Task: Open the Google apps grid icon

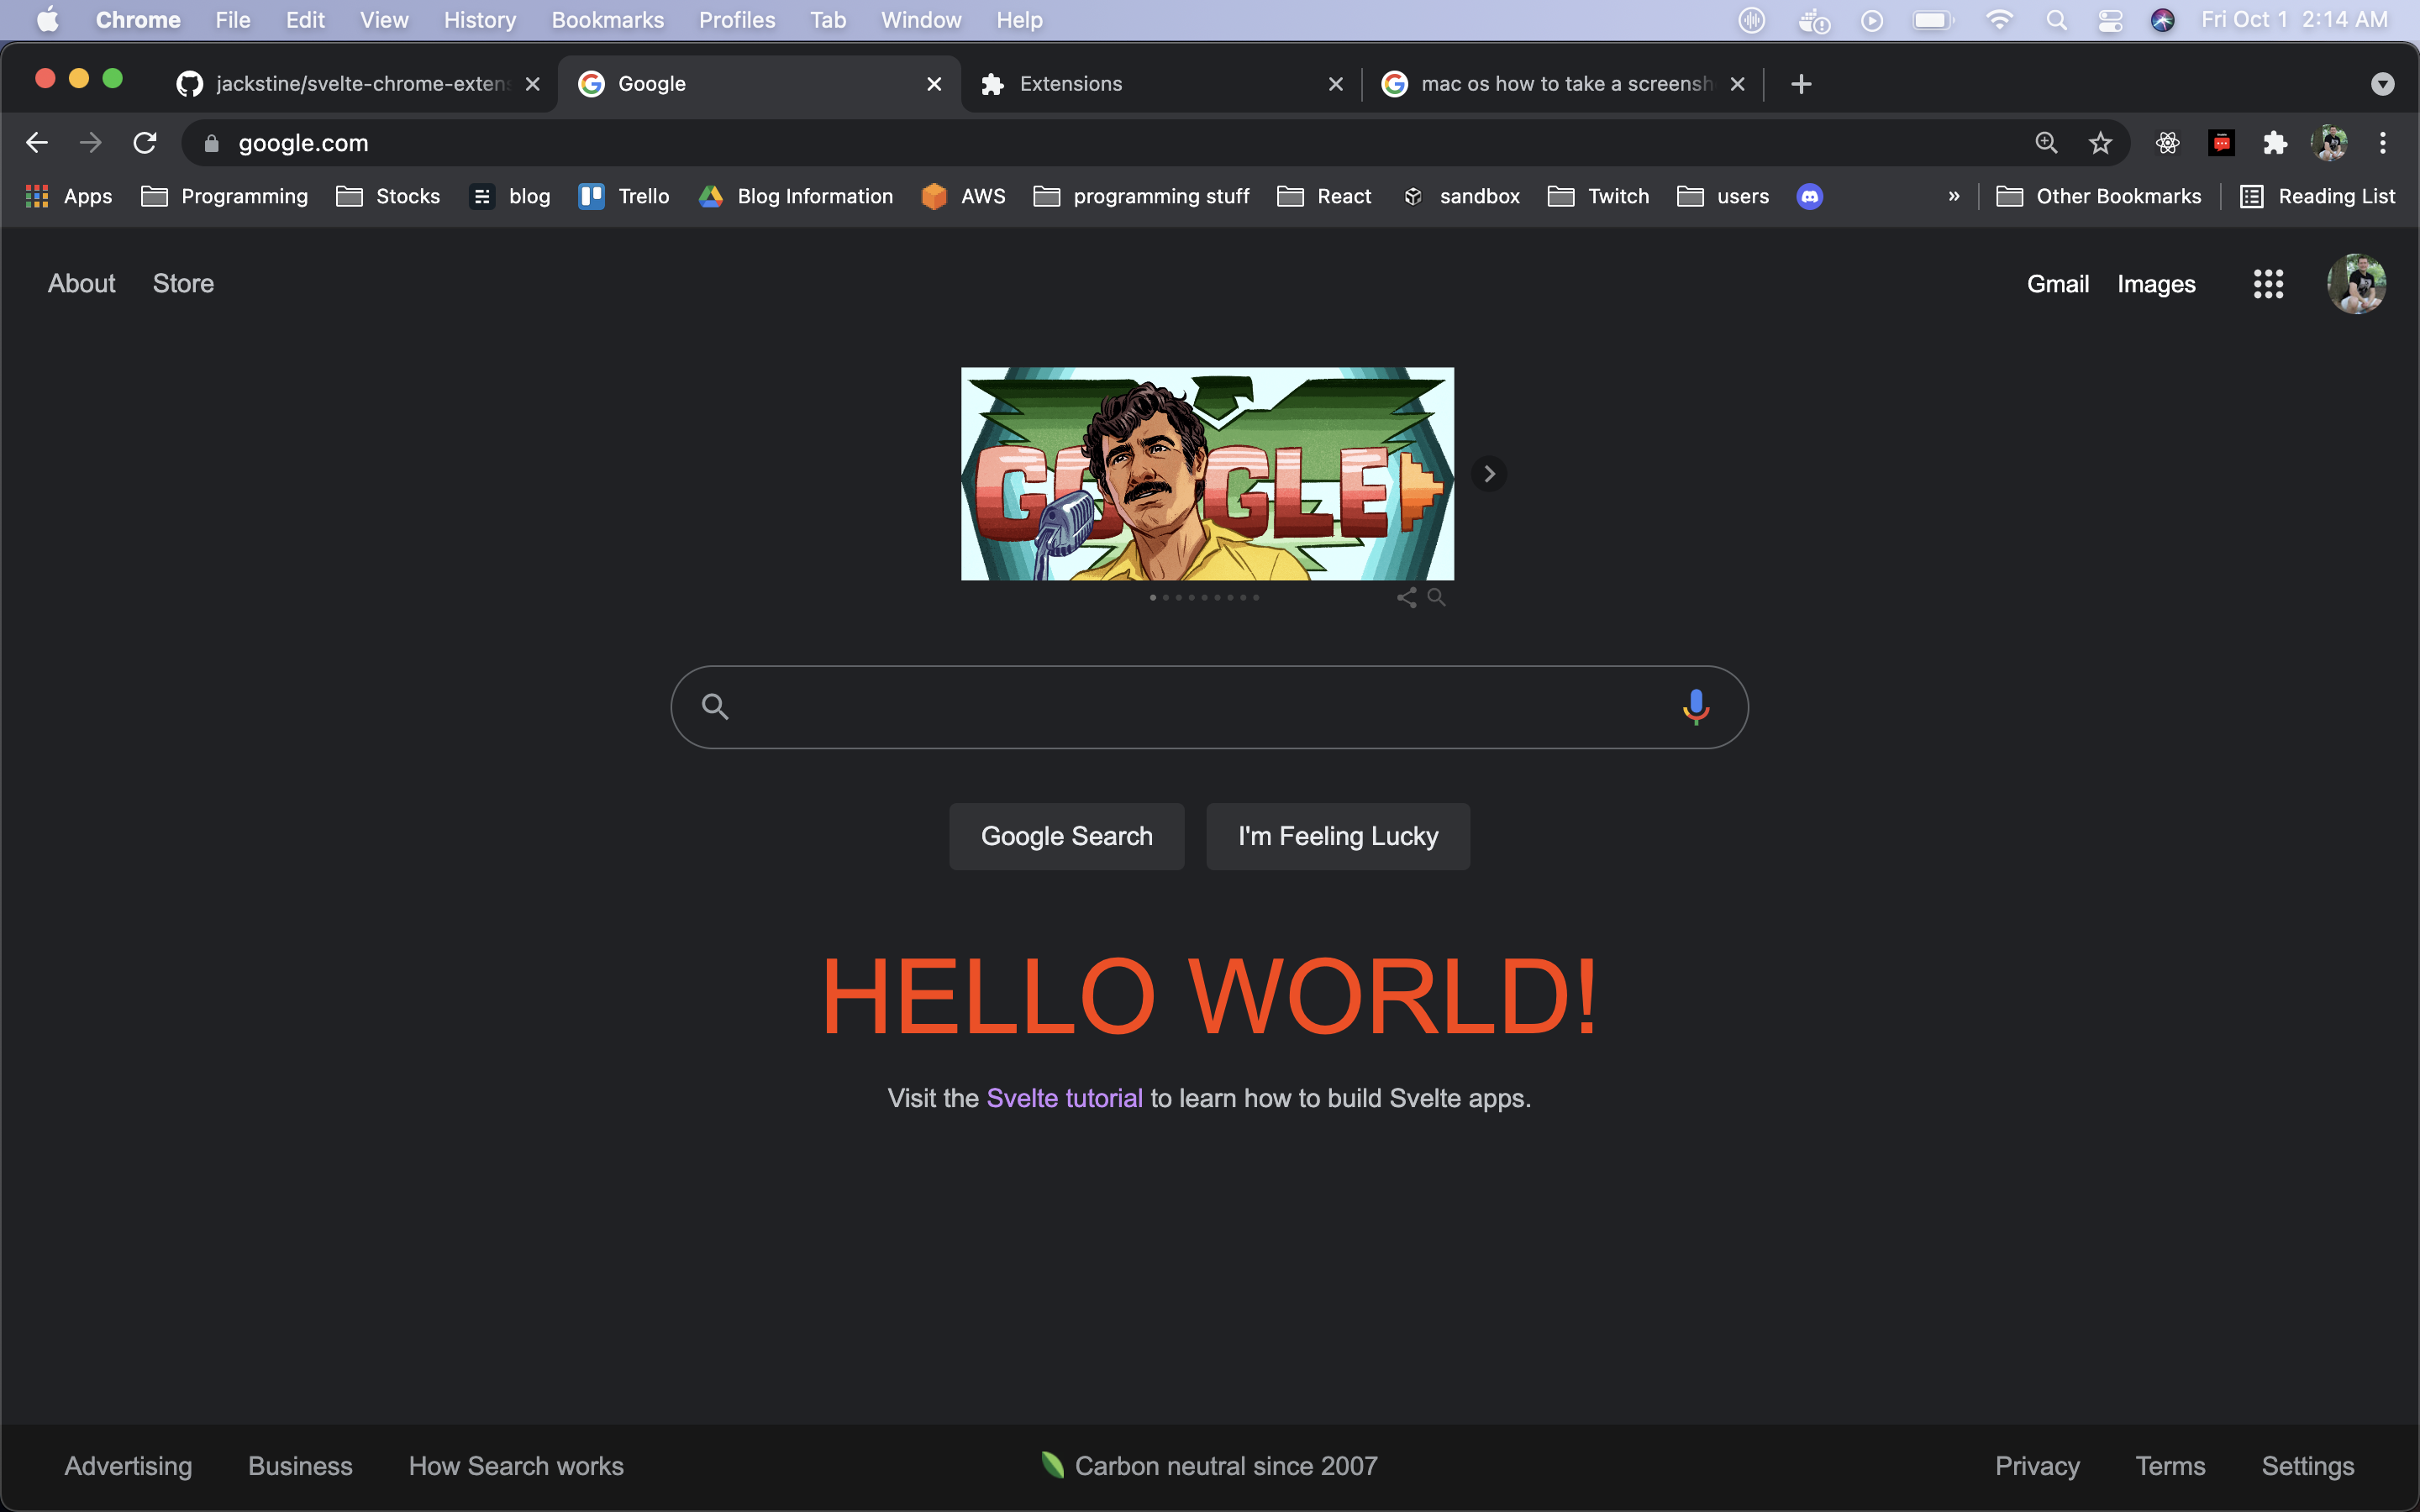Action: 2268,284
